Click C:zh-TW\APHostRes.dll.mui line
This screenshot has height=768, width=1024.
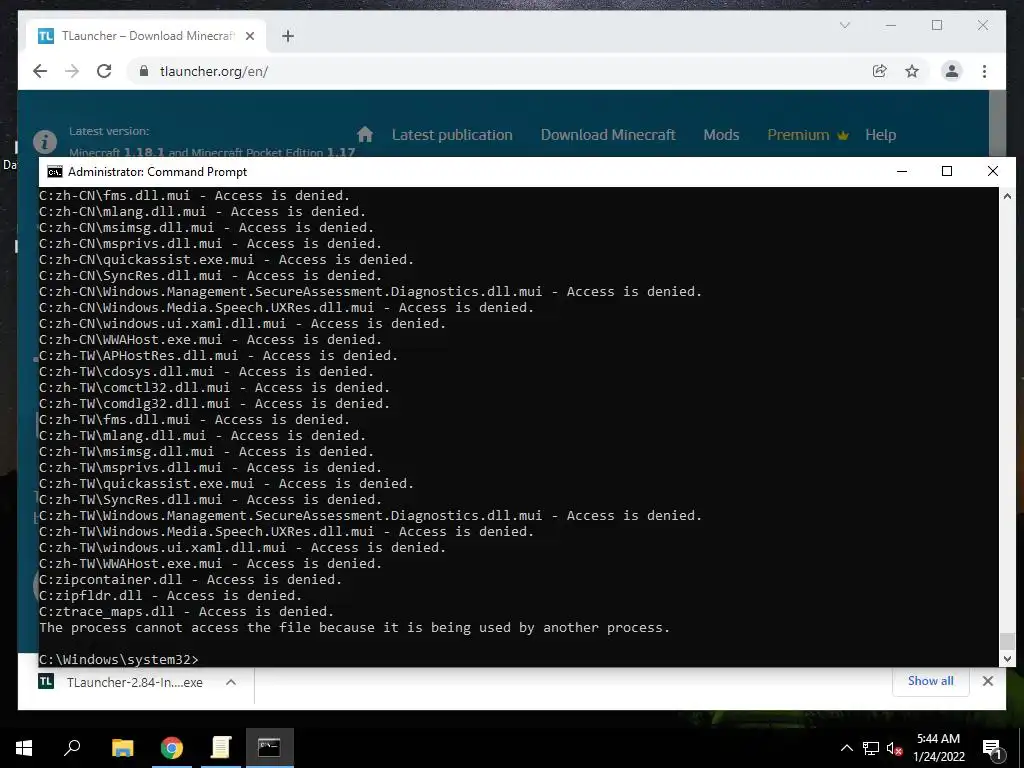(218, 356)
